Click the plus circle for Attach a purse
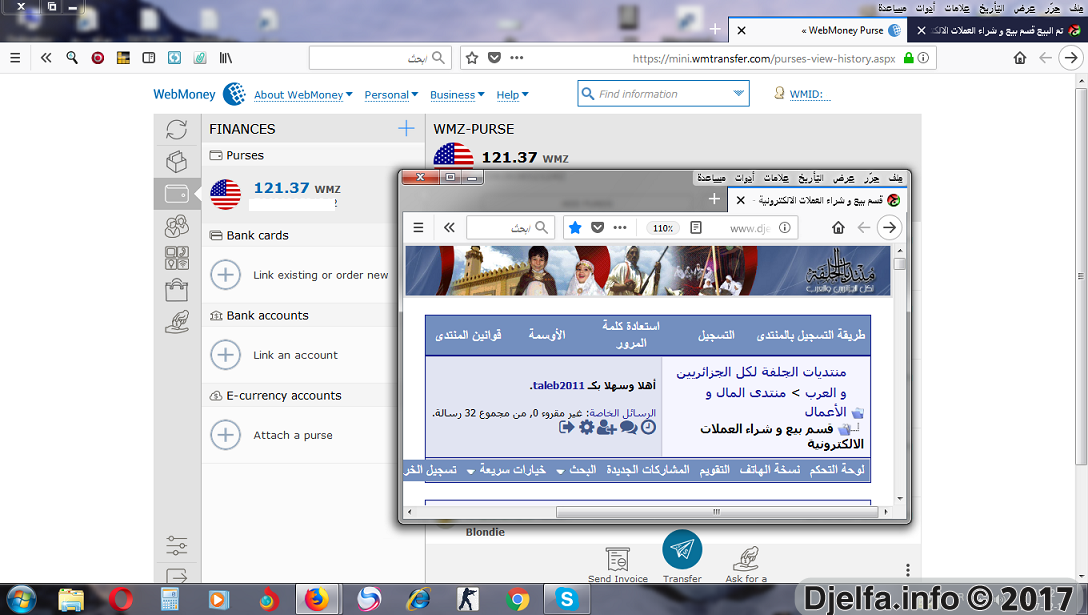Screen dimensions: 1088x615 tap(226, 435)
